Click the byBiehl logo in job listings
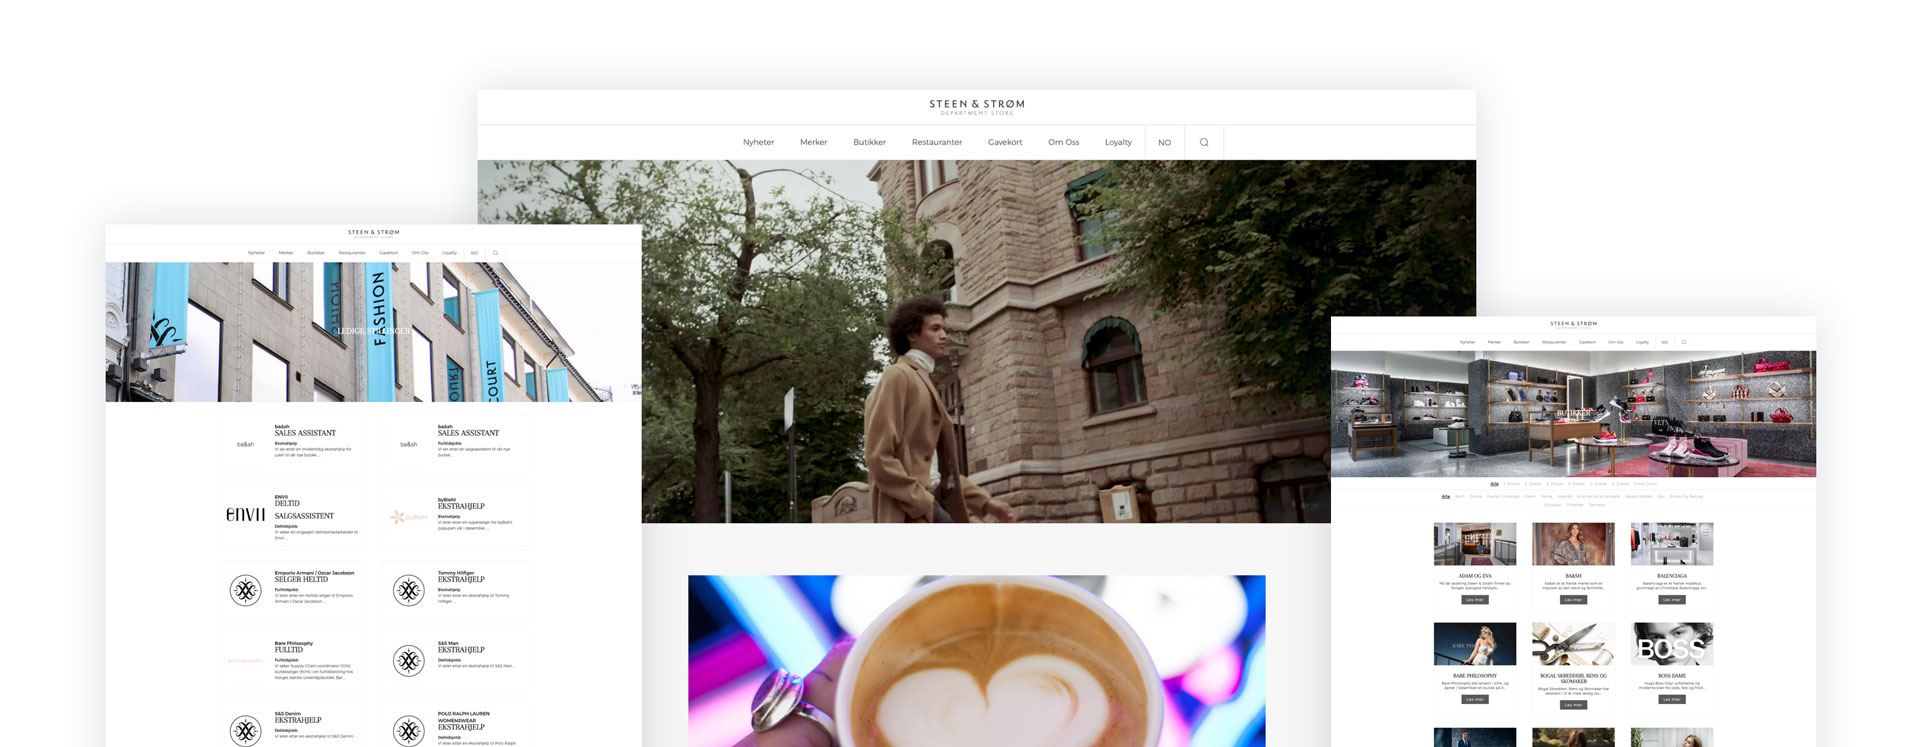 [x=409, y=517]
